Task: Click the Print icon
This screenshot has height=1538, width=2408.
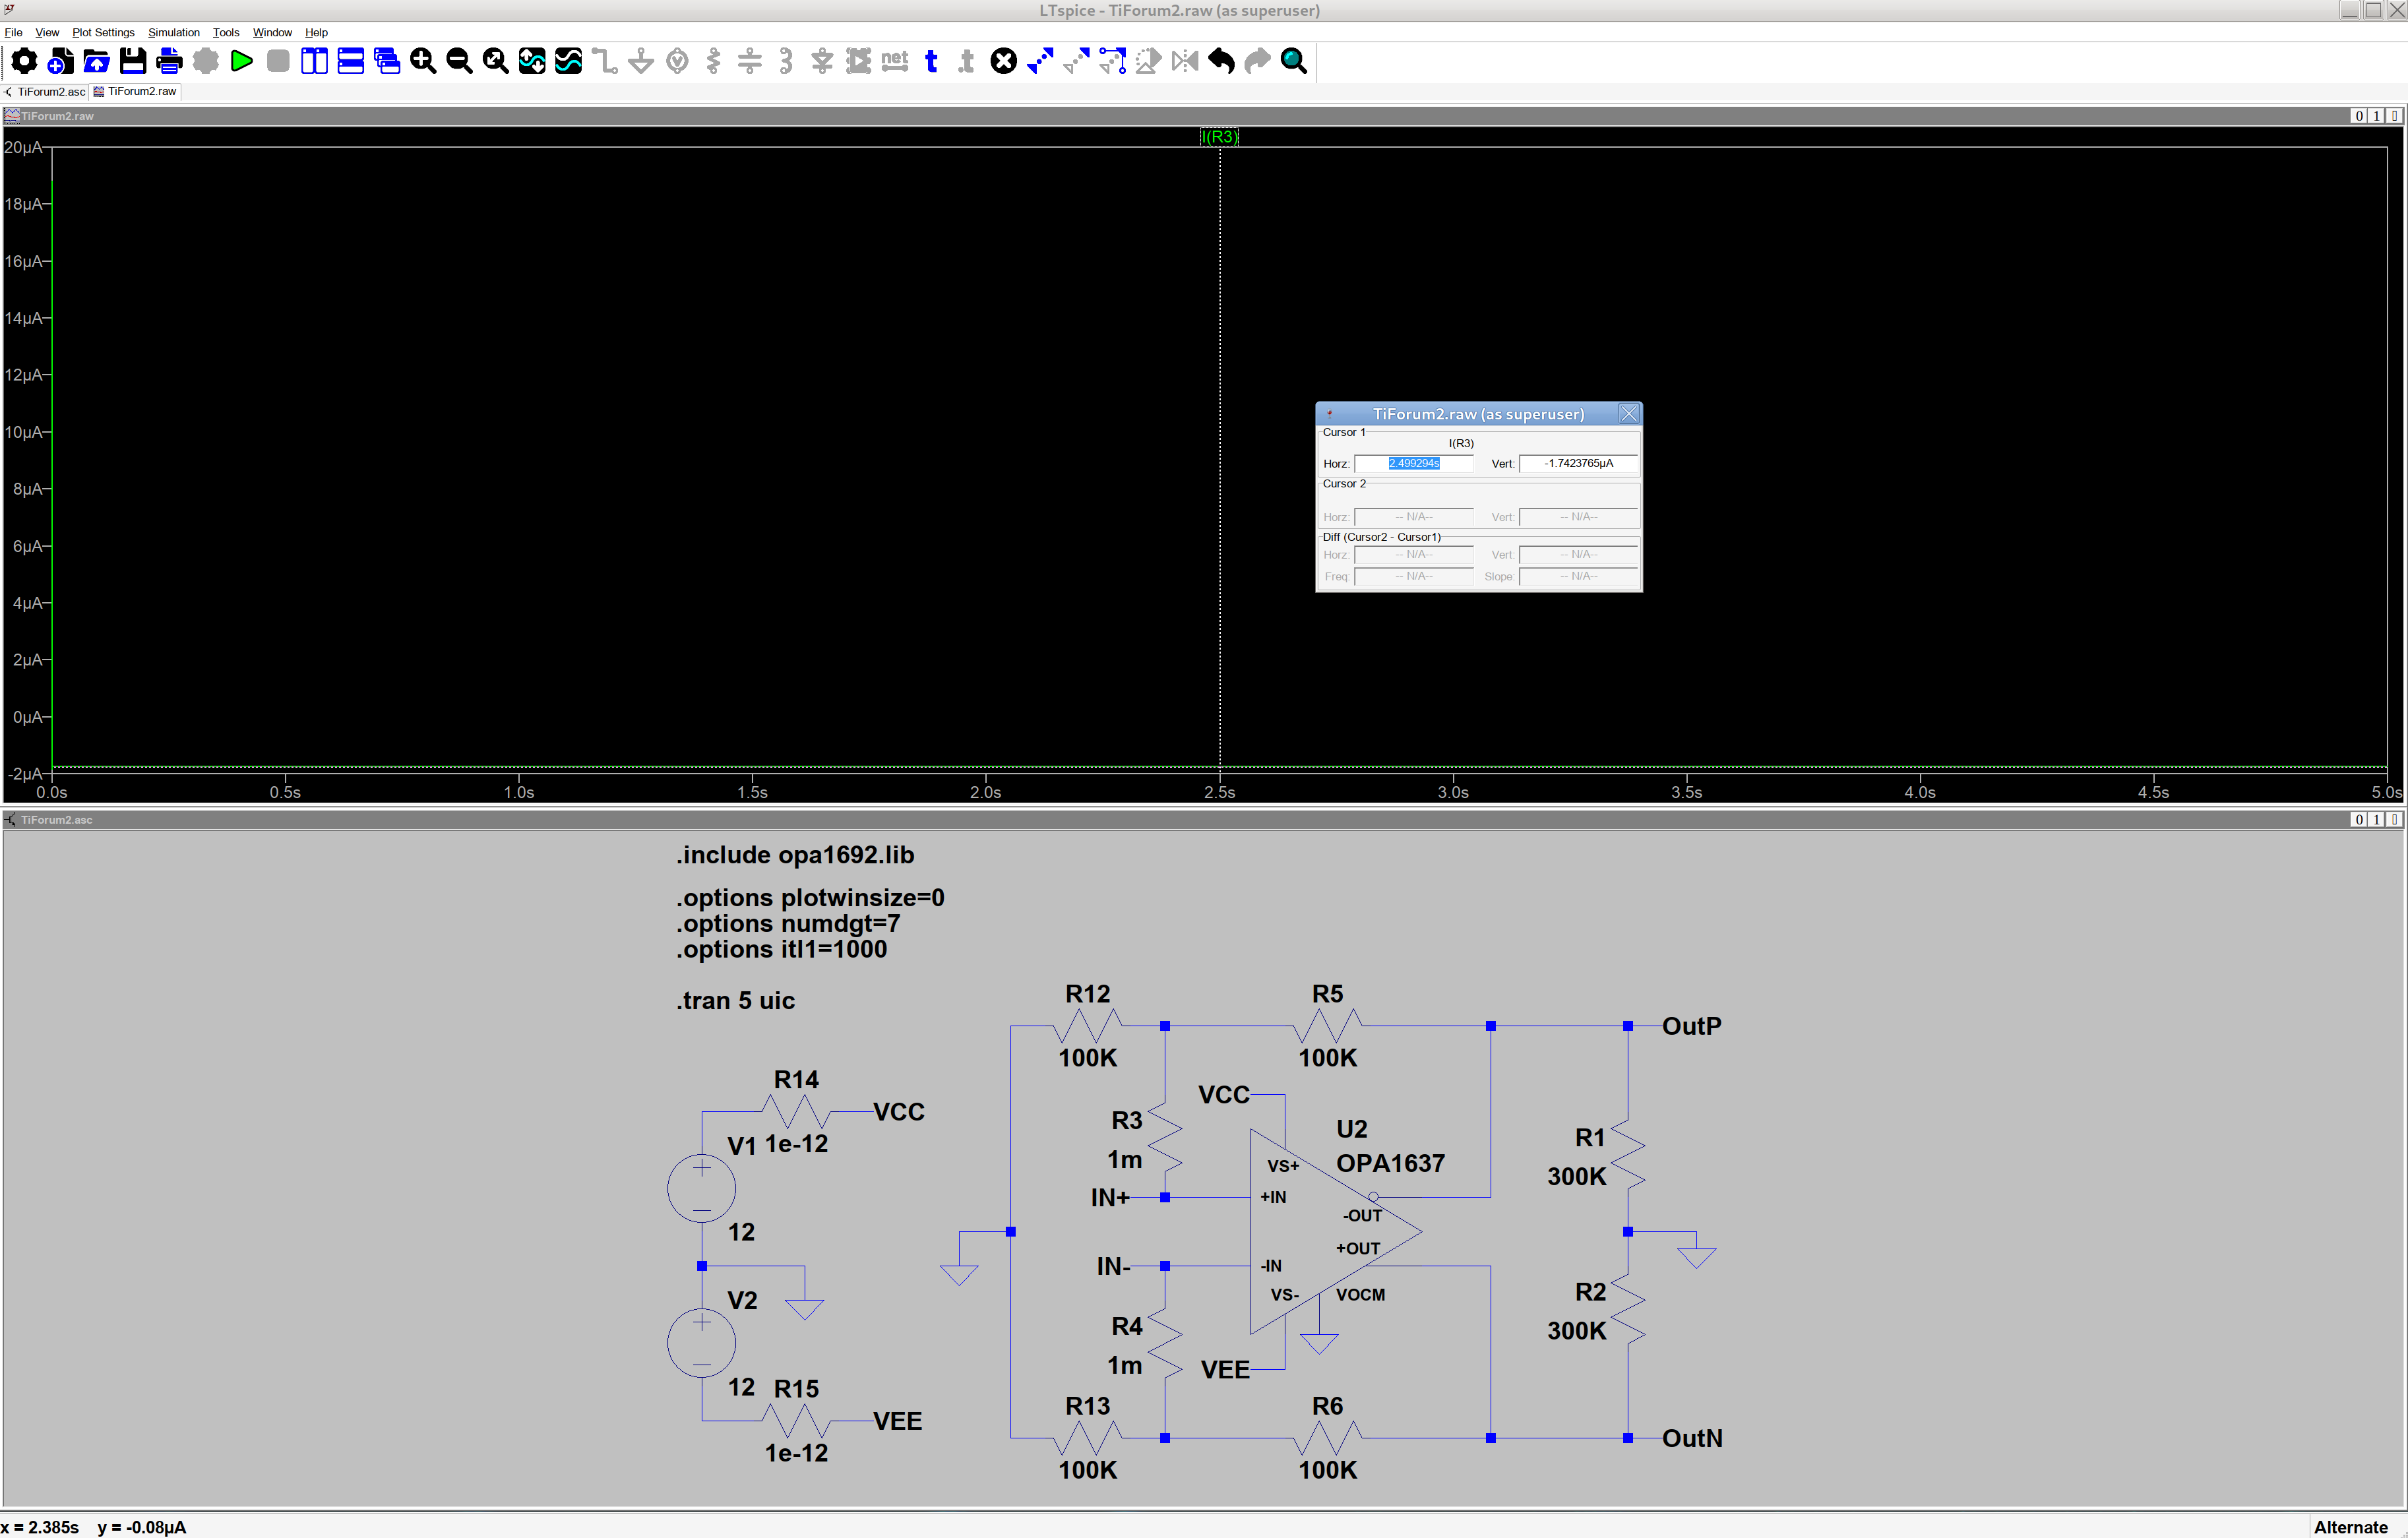Action: (x=169, y=61)
